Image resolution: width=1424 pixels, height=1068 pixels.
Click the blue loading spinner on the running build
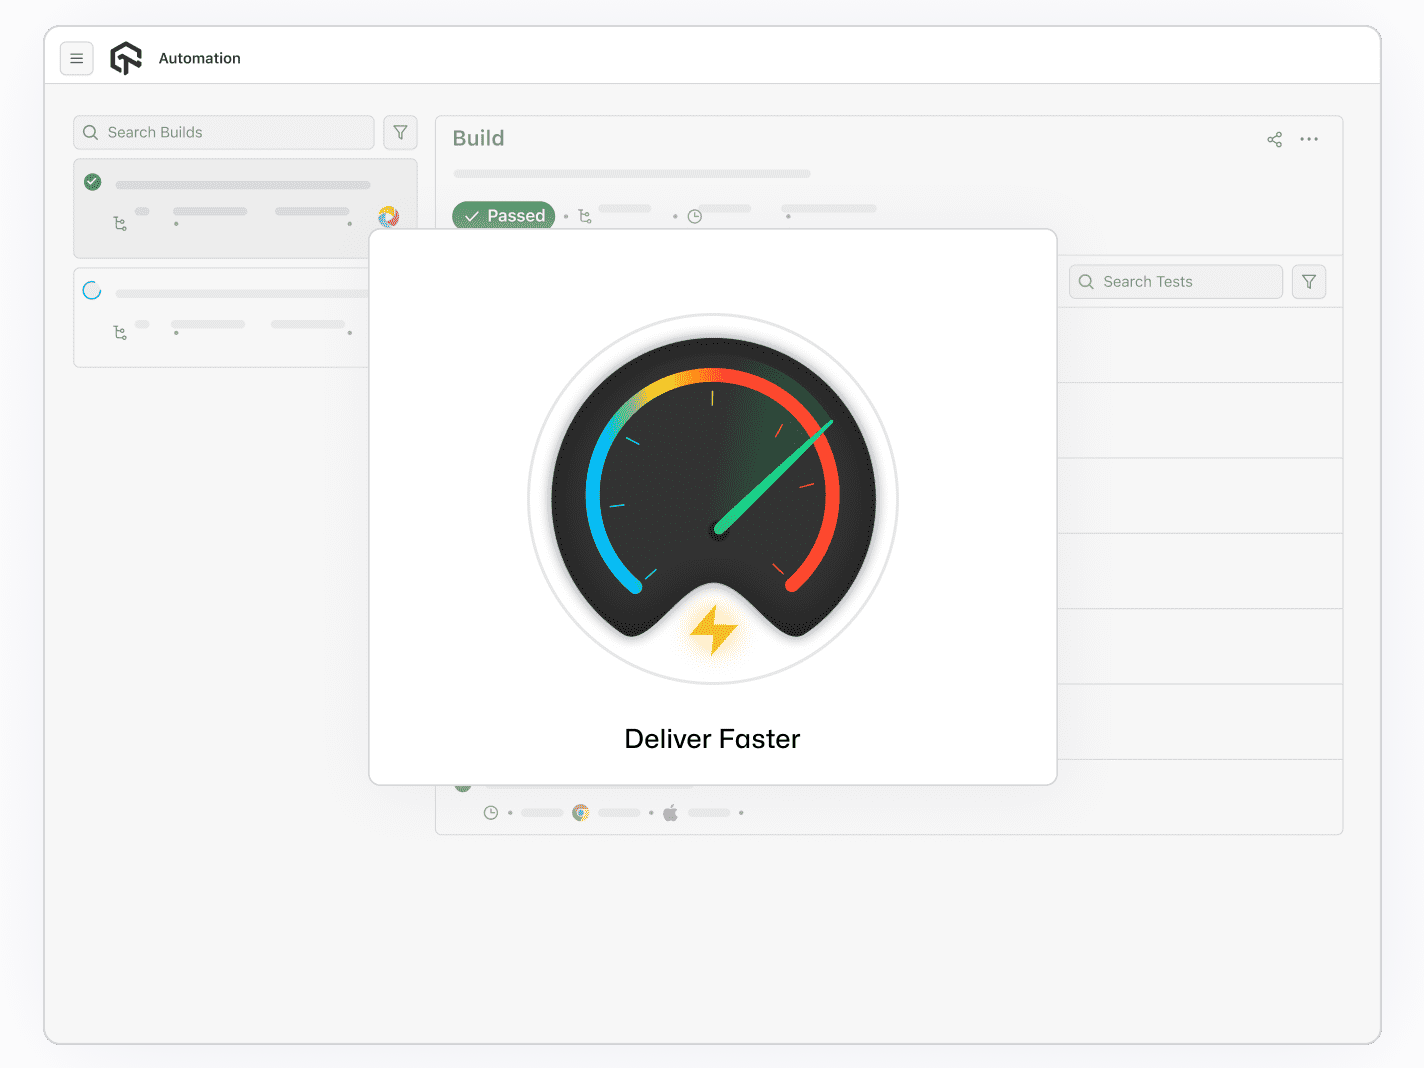pos(92,290)
